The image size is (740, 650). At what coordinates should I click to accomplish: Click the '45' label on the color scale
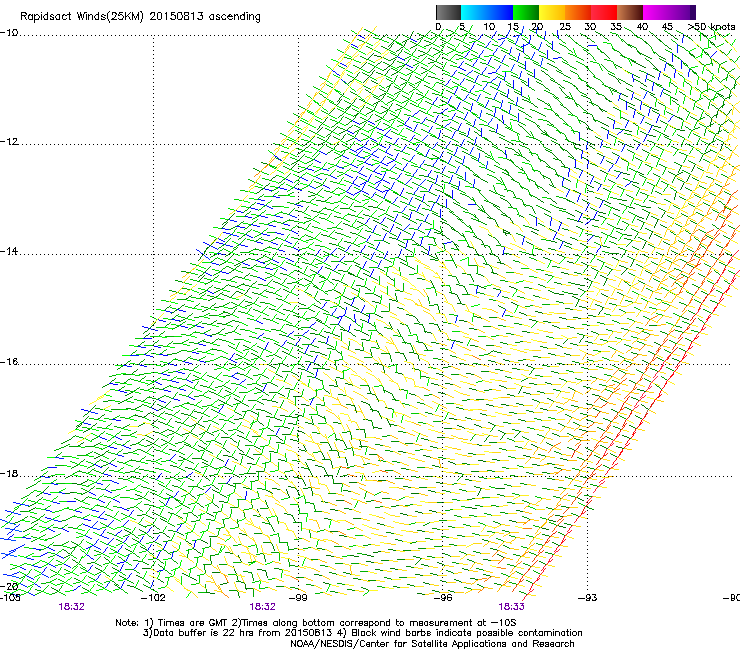coord(667,27)
